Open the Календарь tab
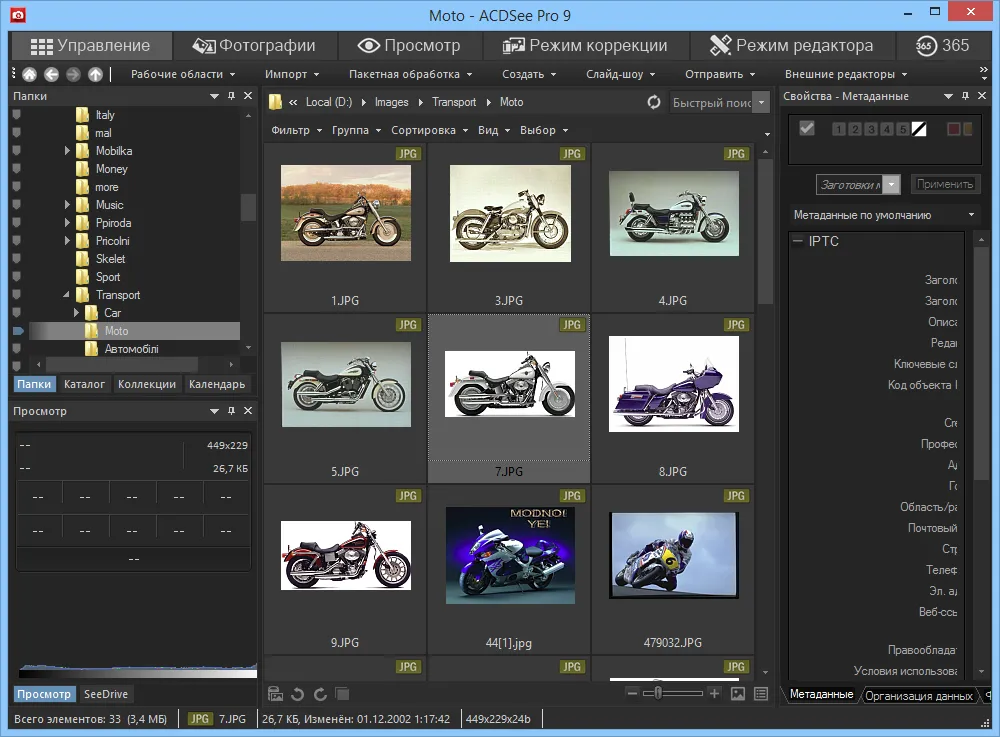 (217, 384)
